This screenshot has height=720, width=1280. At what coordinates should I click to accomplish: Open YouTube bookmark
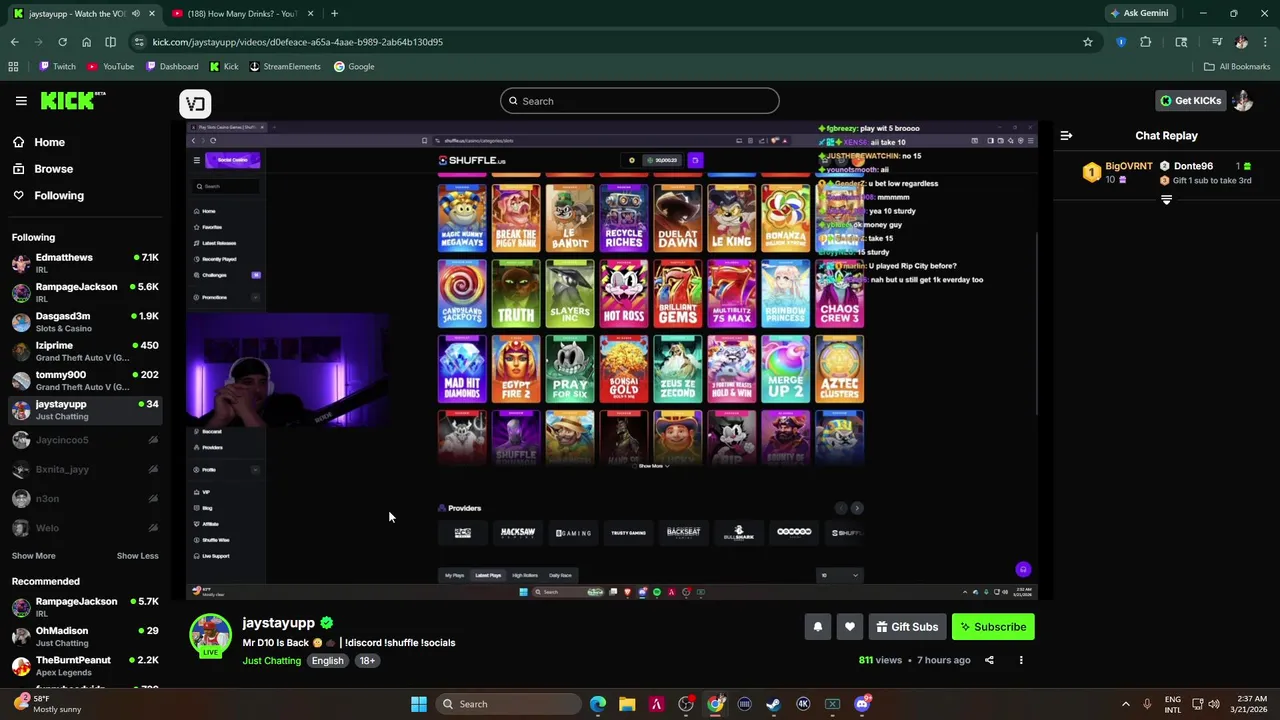(110, 67)
